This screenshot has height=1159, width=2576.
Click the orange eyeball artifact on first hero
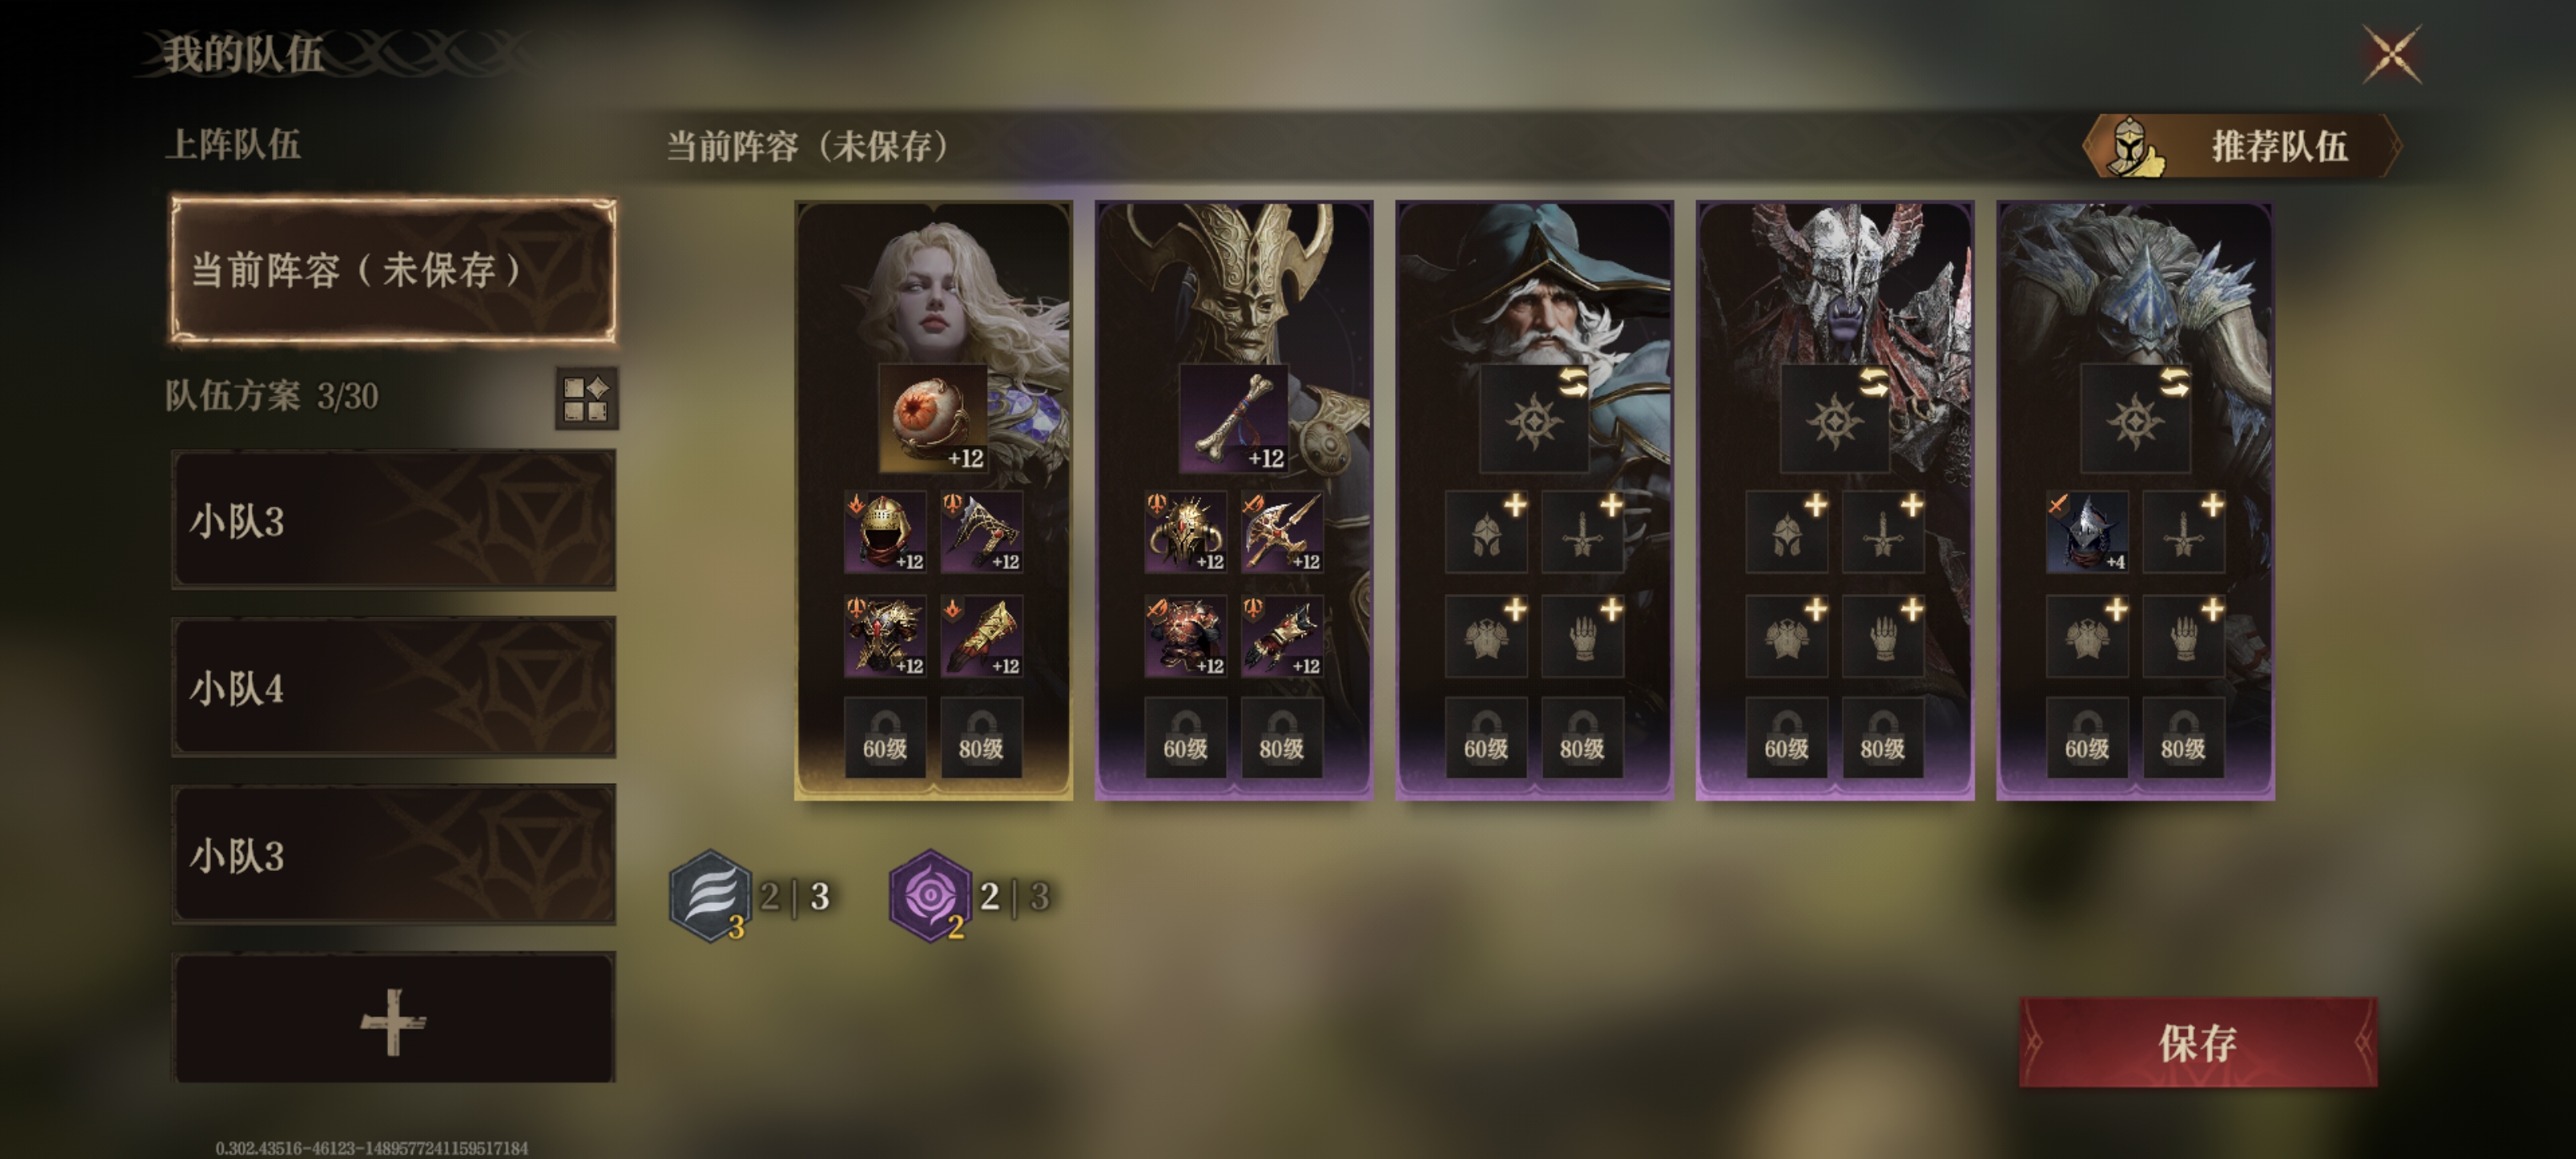(933, 418)
